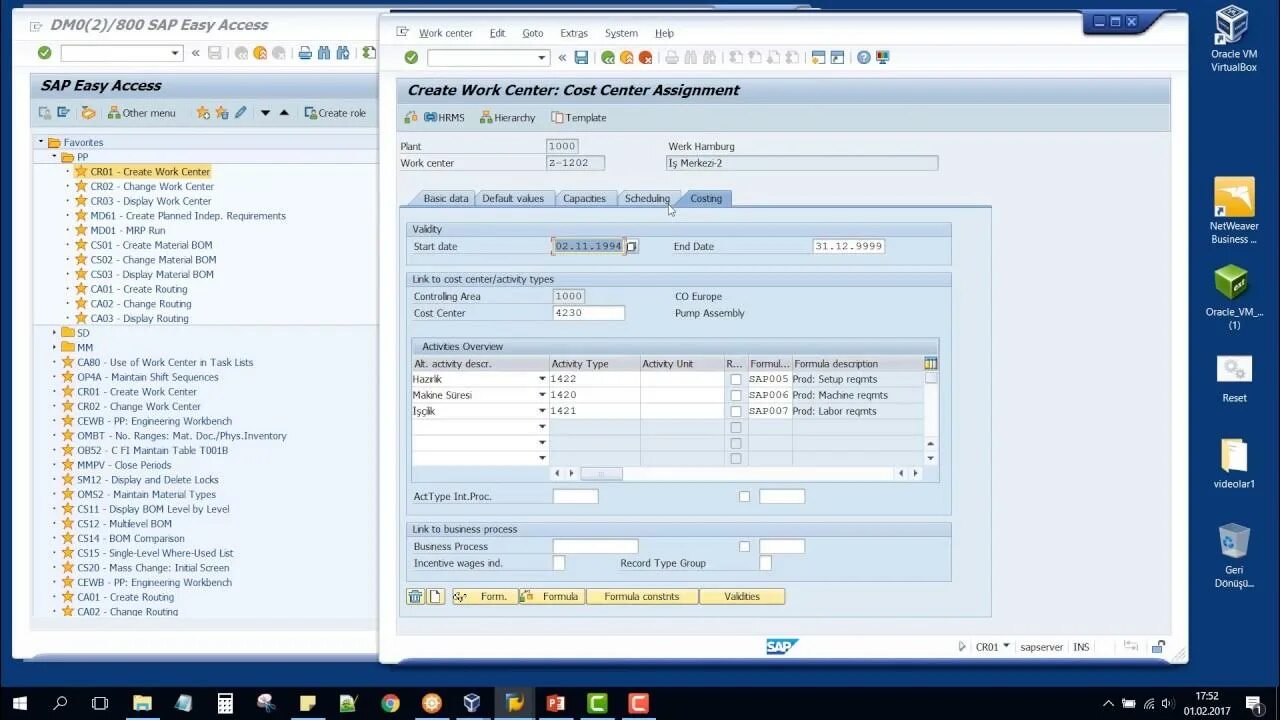Screen dimensions: 1280x720
Task: Open the command field dropdown in Easy Access window
Action: pos(175,53)
